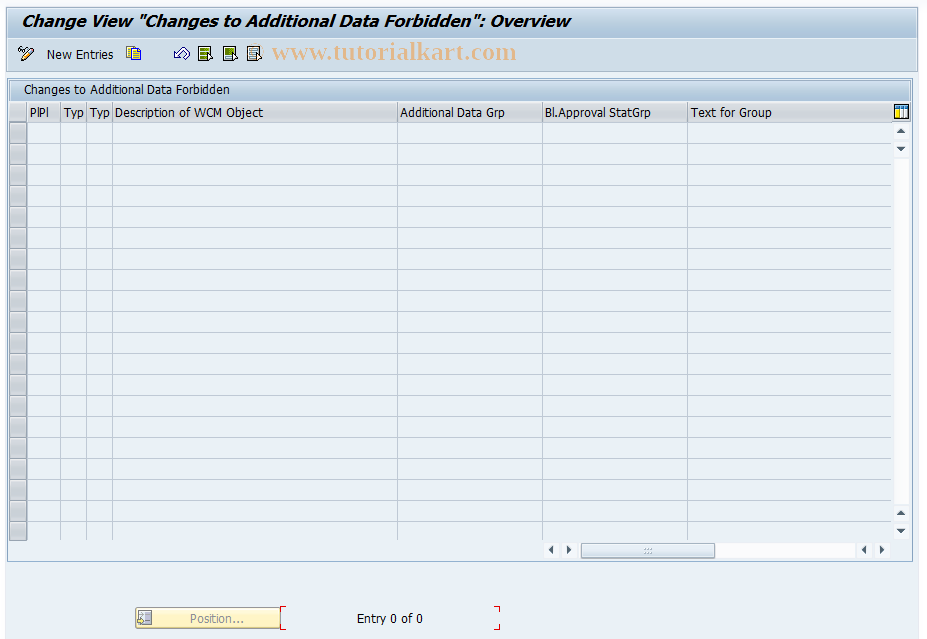Image resolution: width=927 pixels, height=639 pixels.
Task: Click the 'Entry 0 of 0' status text
Action: pos(390,618)
